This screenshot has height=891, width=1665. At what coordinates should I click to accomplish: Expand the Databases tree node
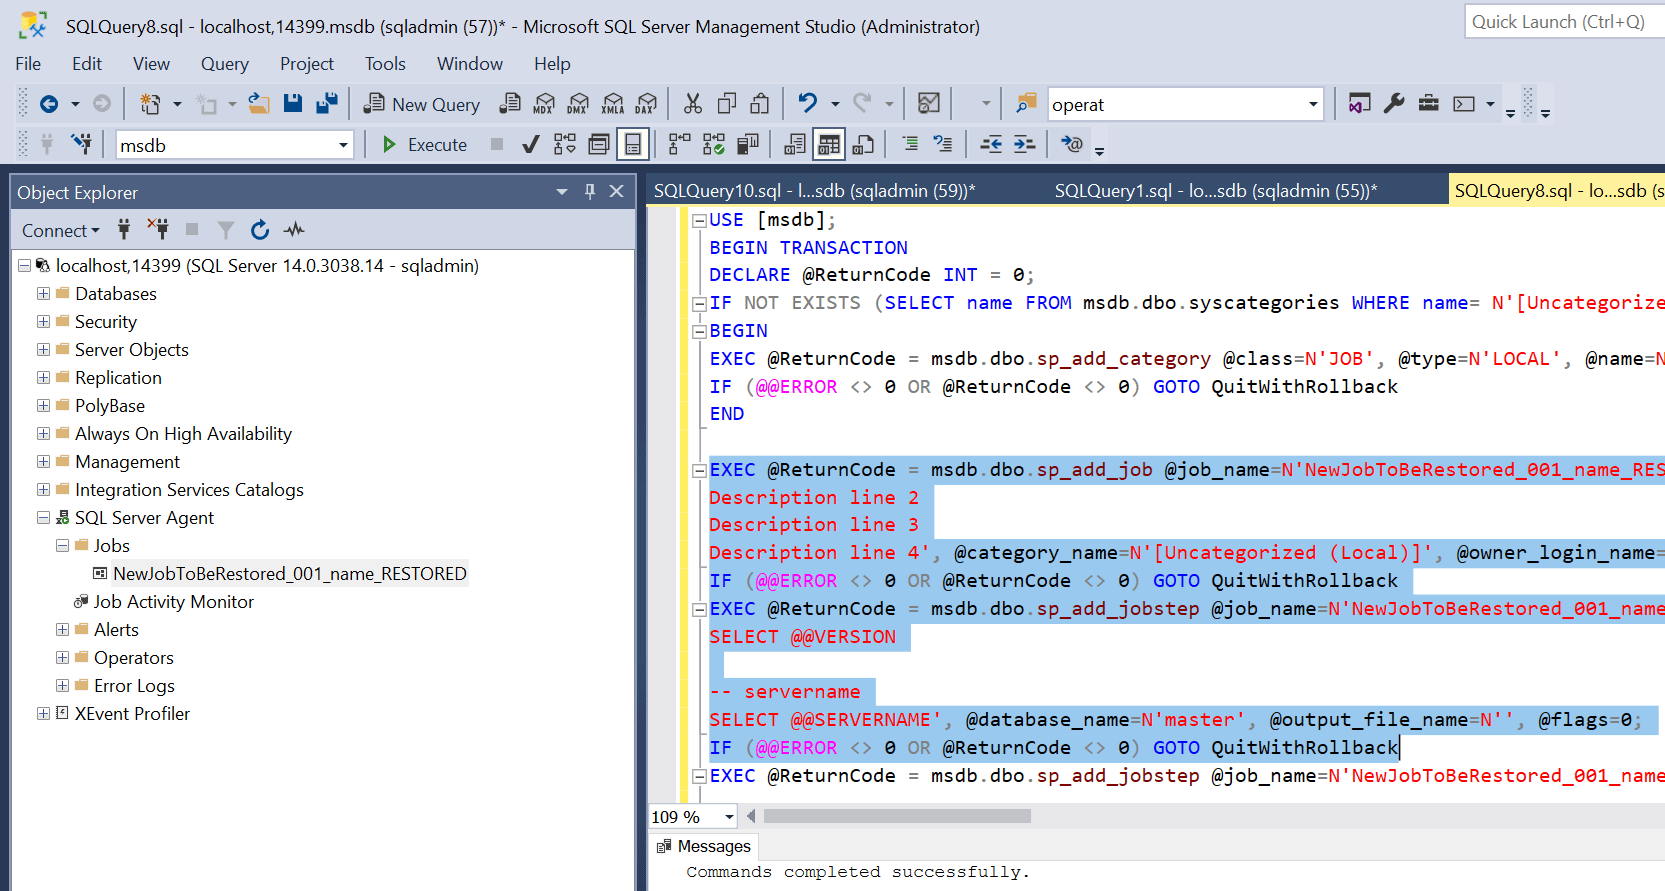tap(43, 294)
